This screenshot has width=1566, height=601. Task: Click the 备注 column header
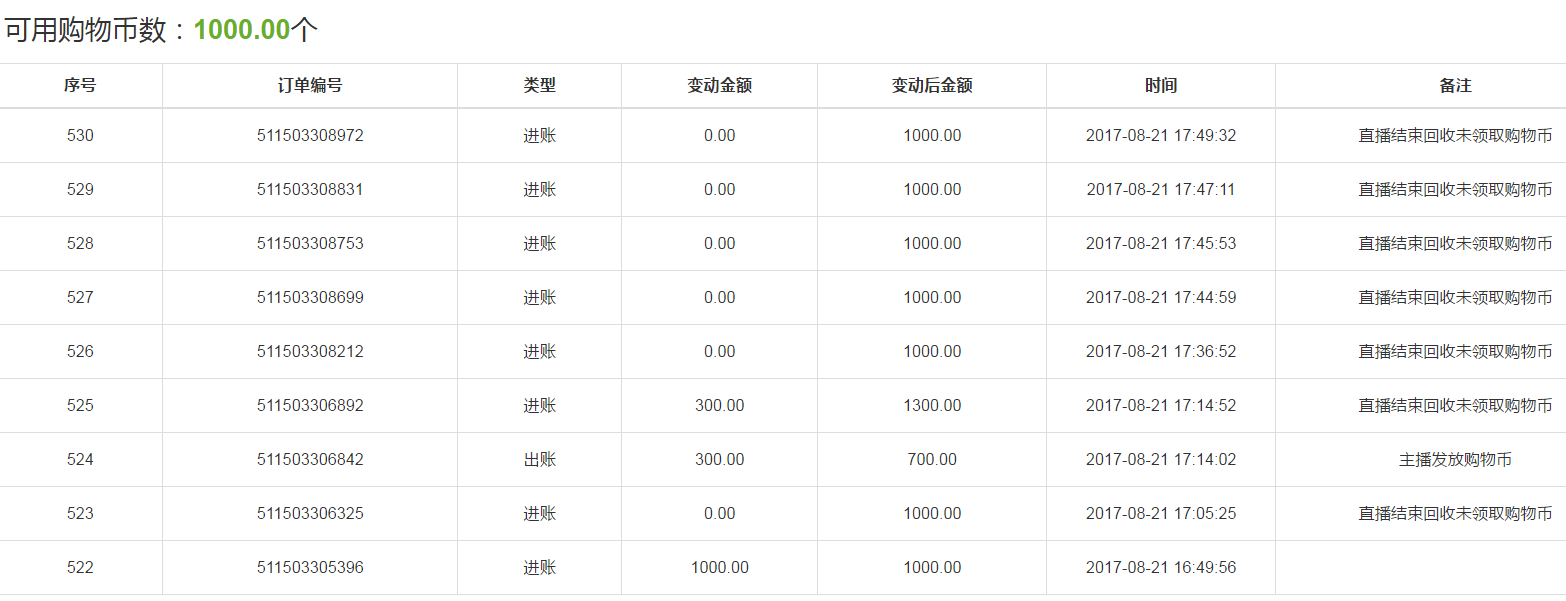1455,86
